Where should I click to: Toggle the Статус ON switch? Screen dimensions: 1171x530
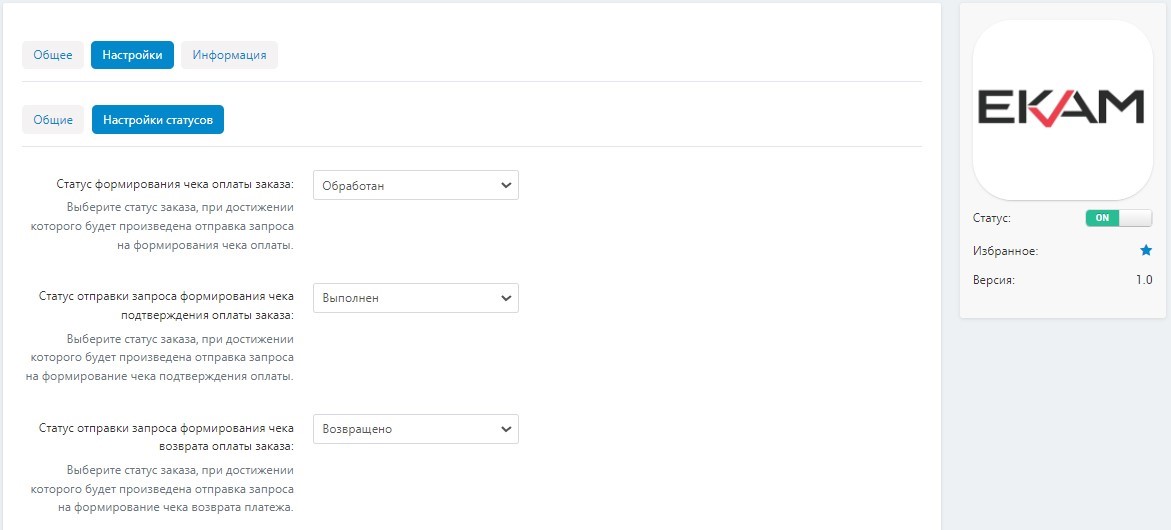pos(1119,218)
